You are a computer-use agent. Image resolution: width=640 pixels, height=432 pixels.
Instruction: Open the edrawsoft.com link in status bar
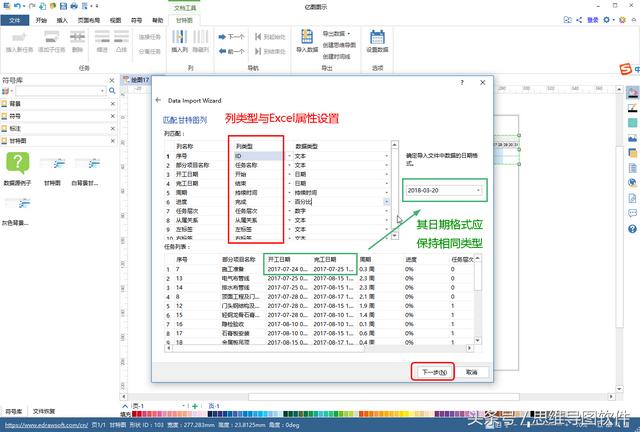tap(46, 425)
